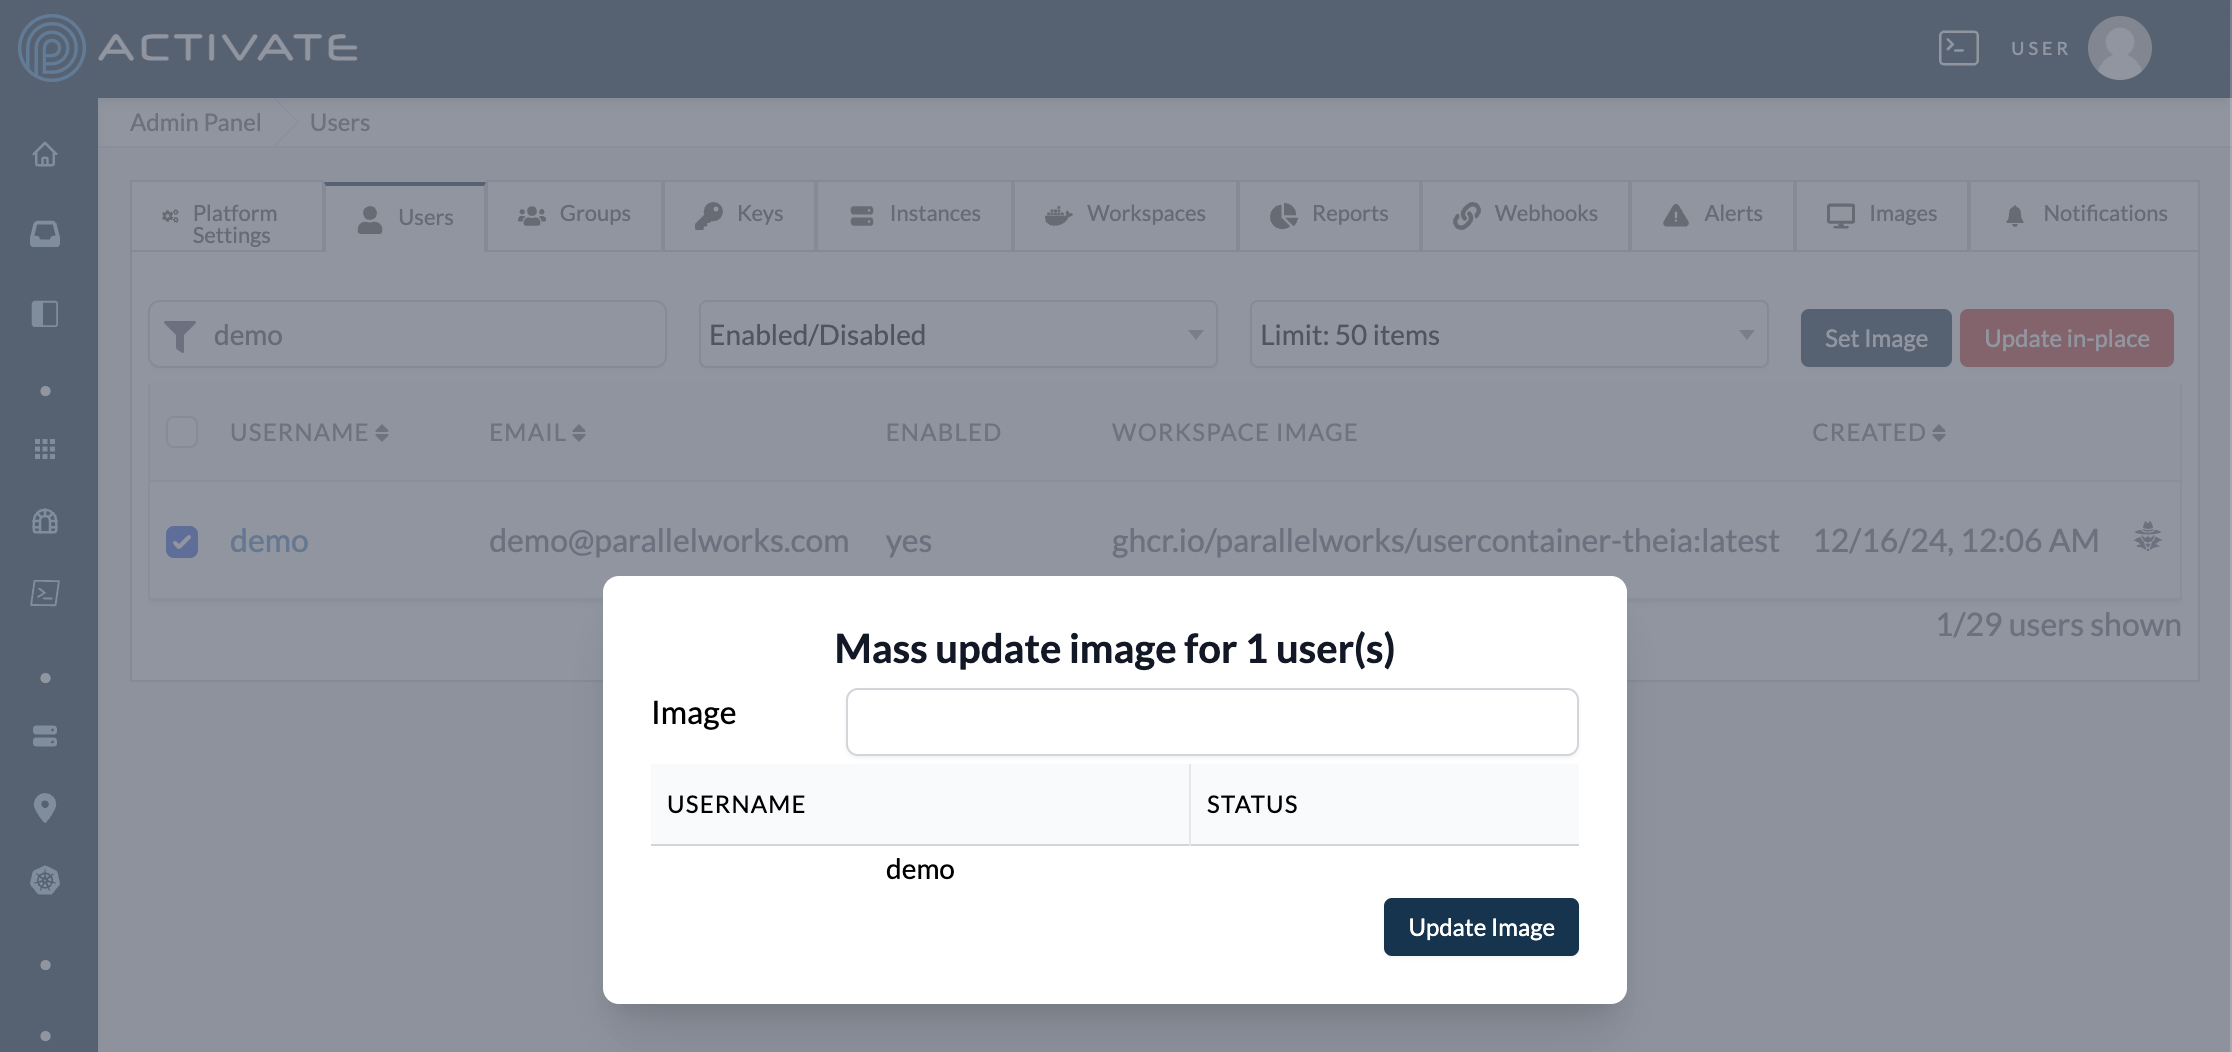The image size is (2232, 1052).
Task: Open the Notifications tab
Action: (x=2084, y=215)
